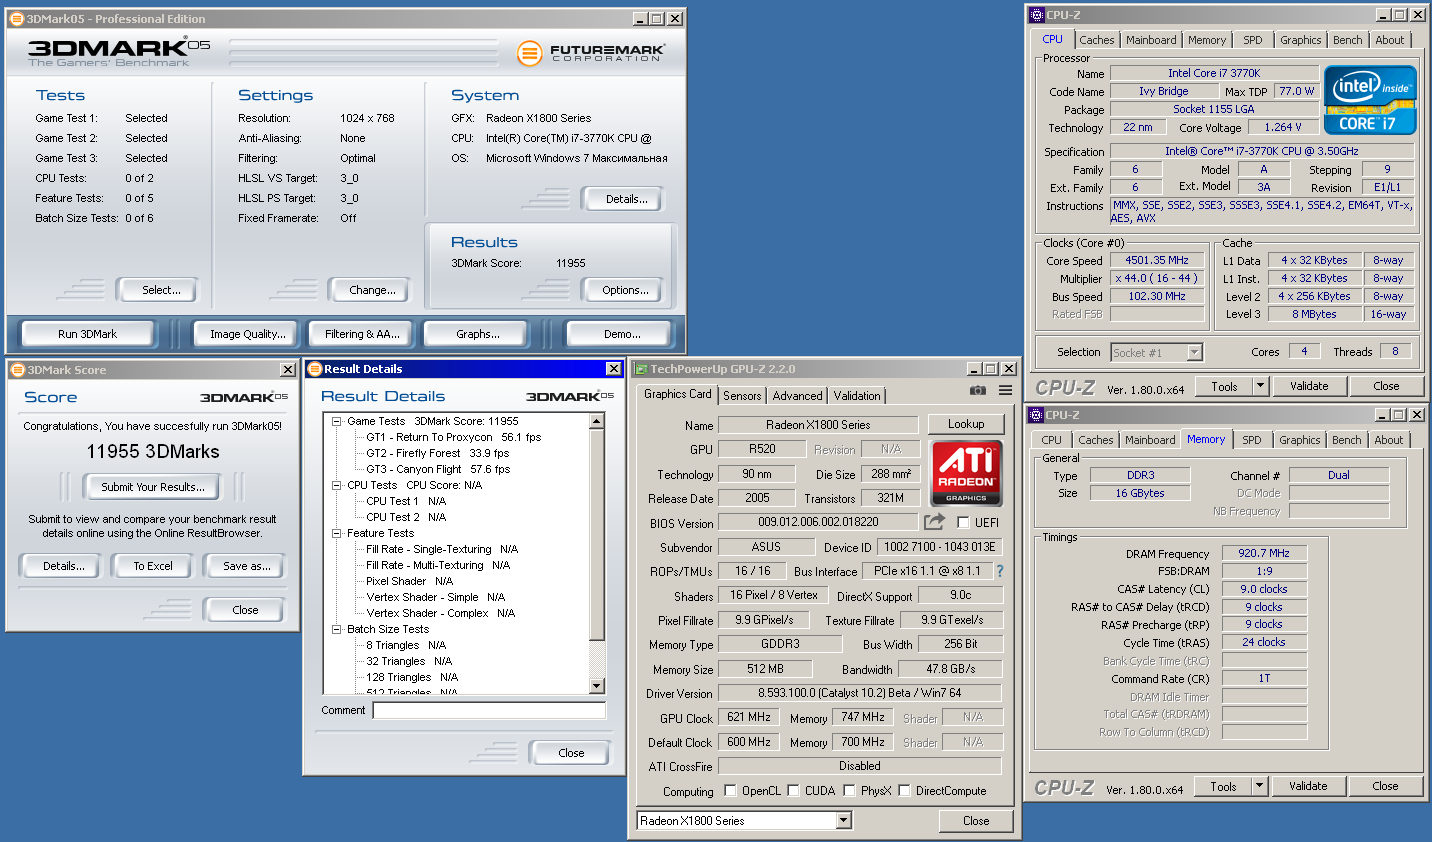Click the Filtering & AA... button
This screenshot has width=1432, height=842.
[x=362, y=334]
